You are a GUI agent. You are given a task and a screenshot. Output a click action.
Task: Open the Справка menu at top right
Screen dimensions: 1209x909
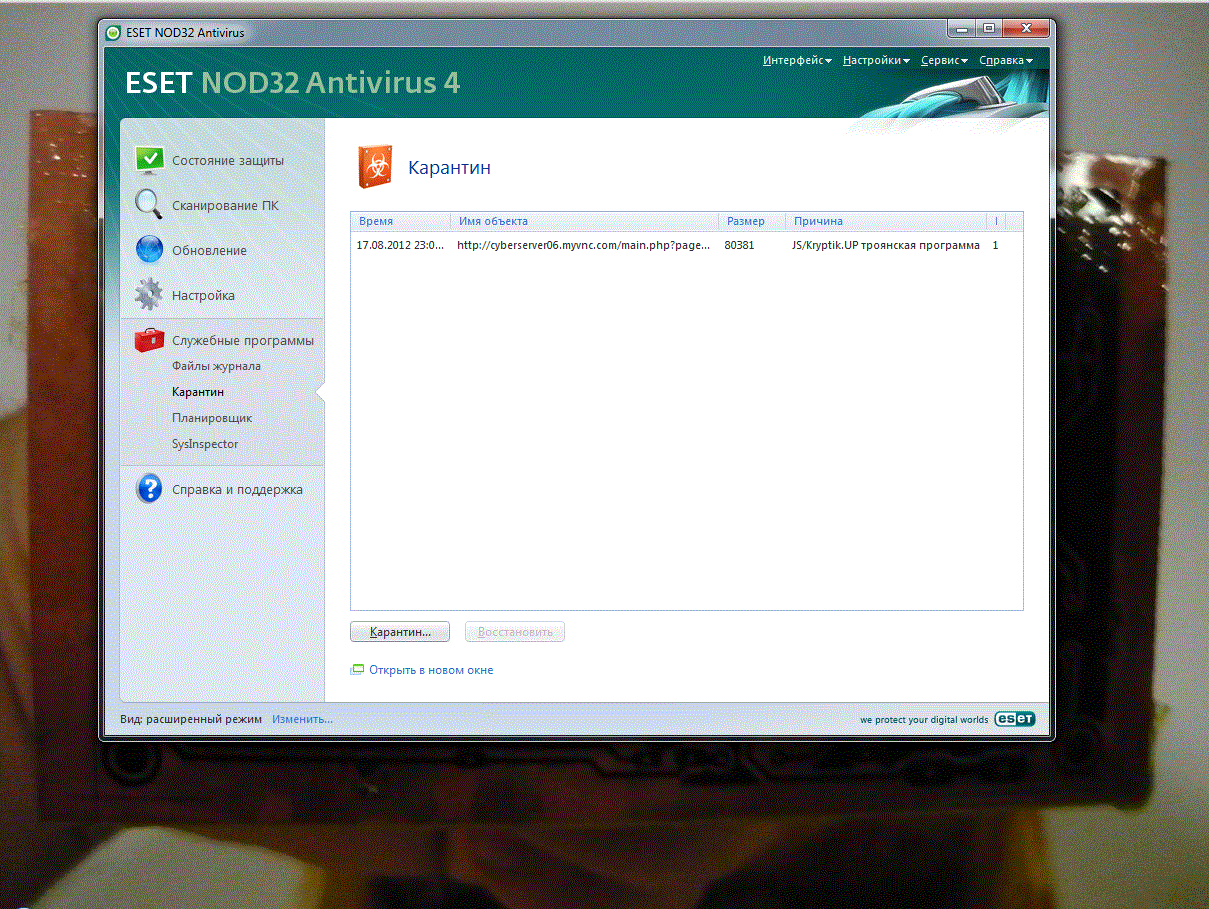1005,61
